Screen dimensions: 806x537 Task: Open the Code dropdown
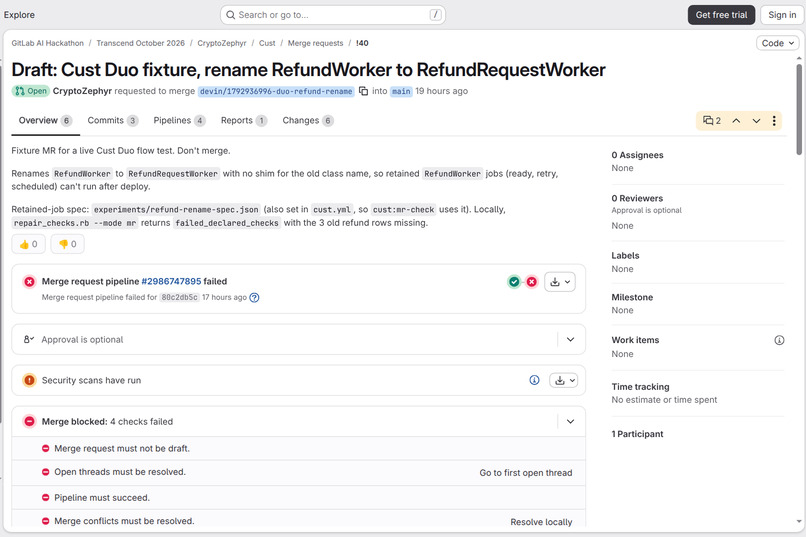(778, 43)
